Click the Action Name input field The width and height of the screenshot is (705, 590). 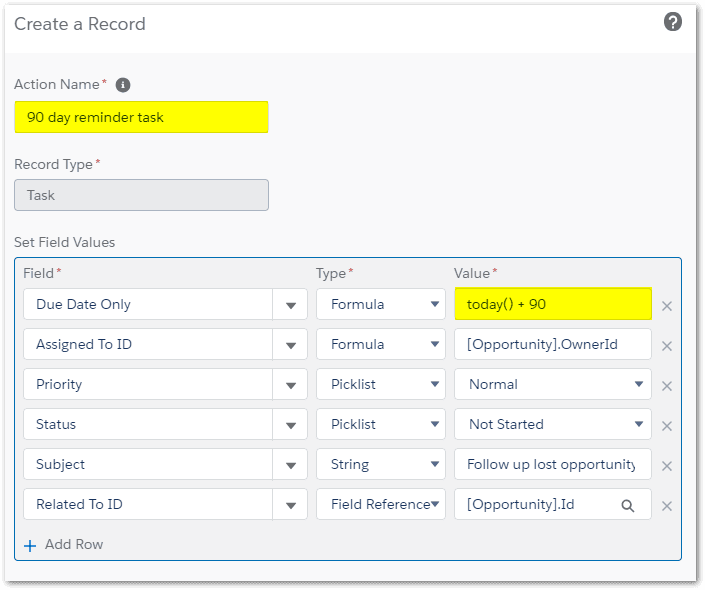(x=141, y=117)
